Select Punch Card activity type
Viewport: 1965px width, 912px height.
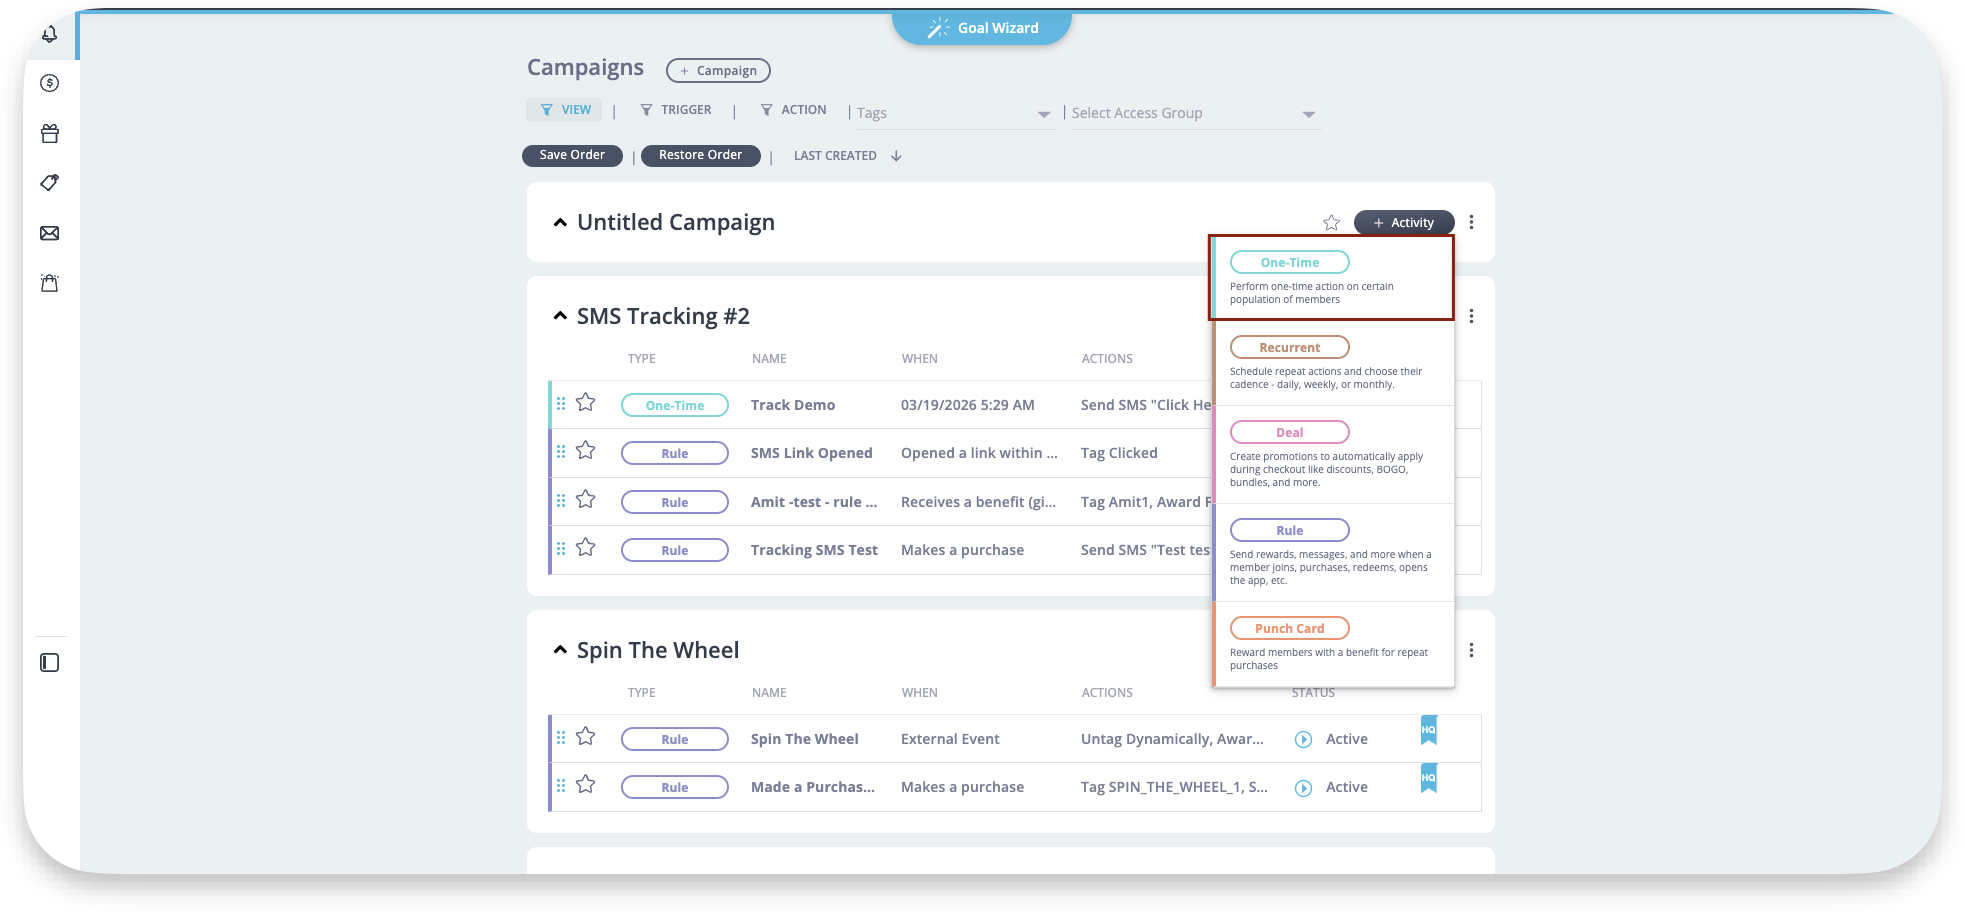tap(1289, 628)
